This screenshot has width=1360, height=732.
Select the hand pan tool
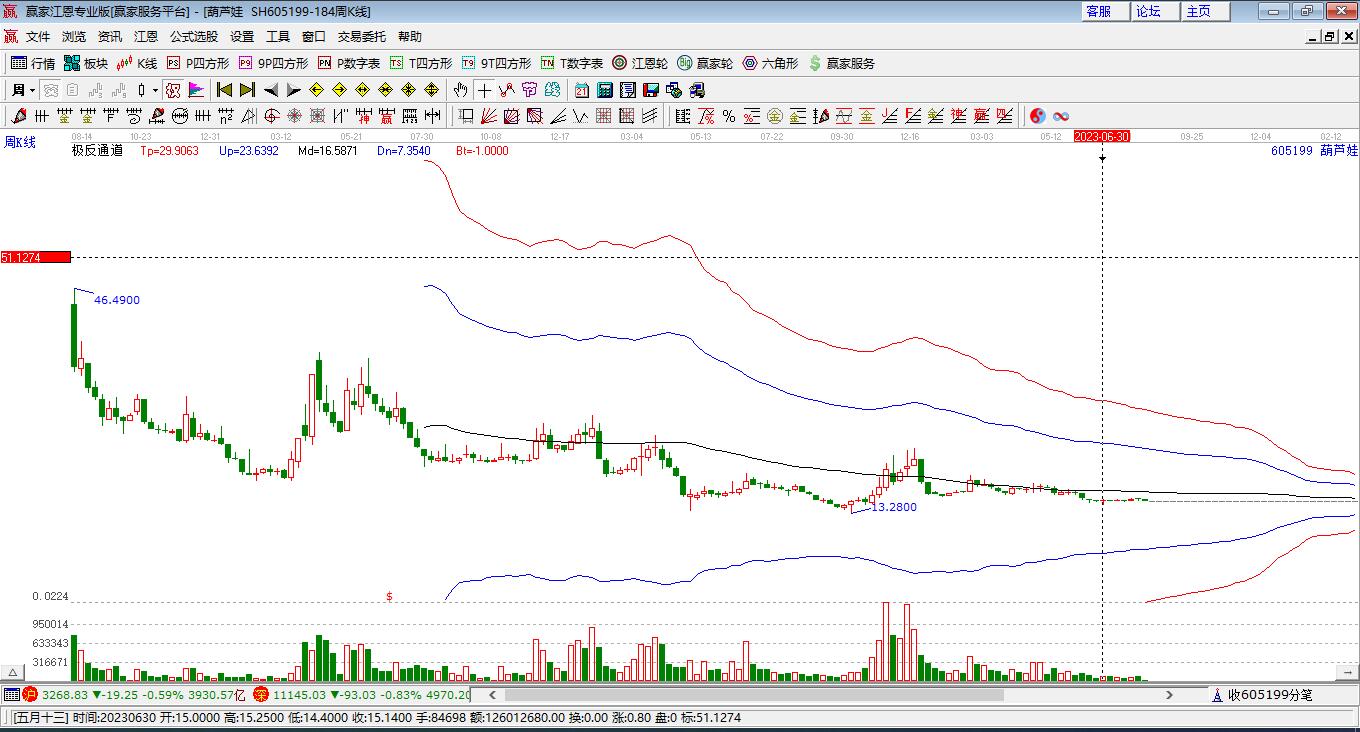(460, 90)
